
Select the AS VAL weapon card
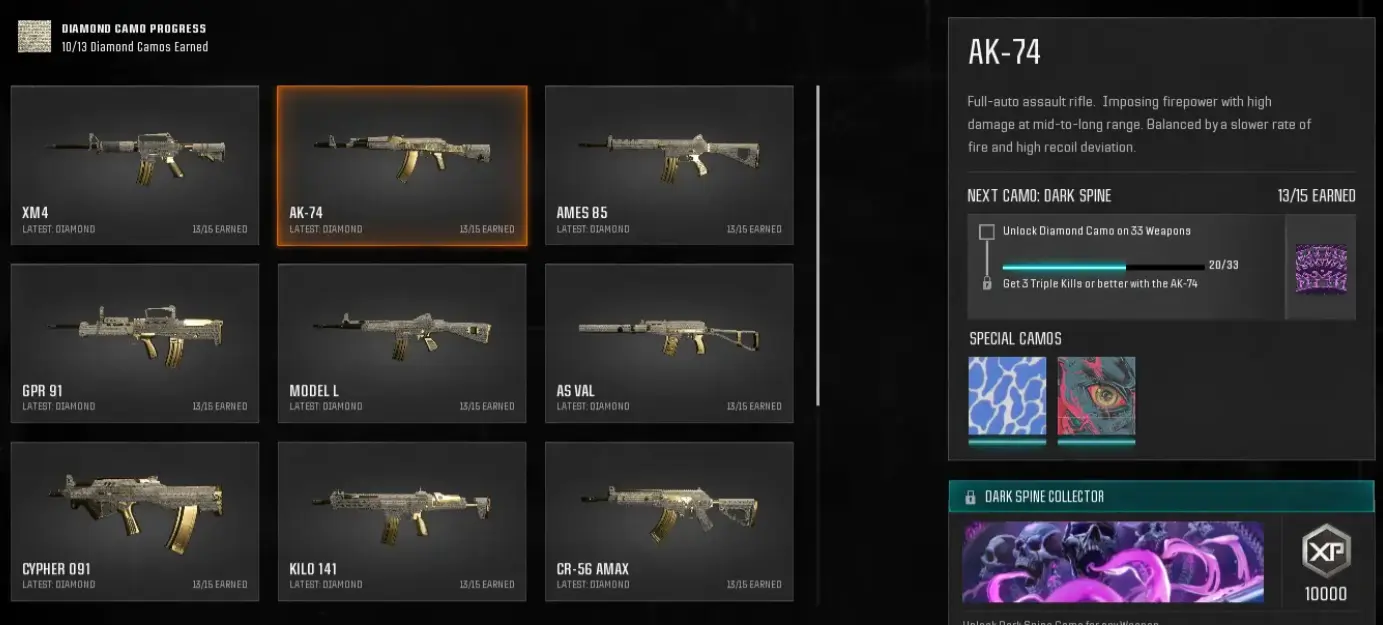point(669,343)
